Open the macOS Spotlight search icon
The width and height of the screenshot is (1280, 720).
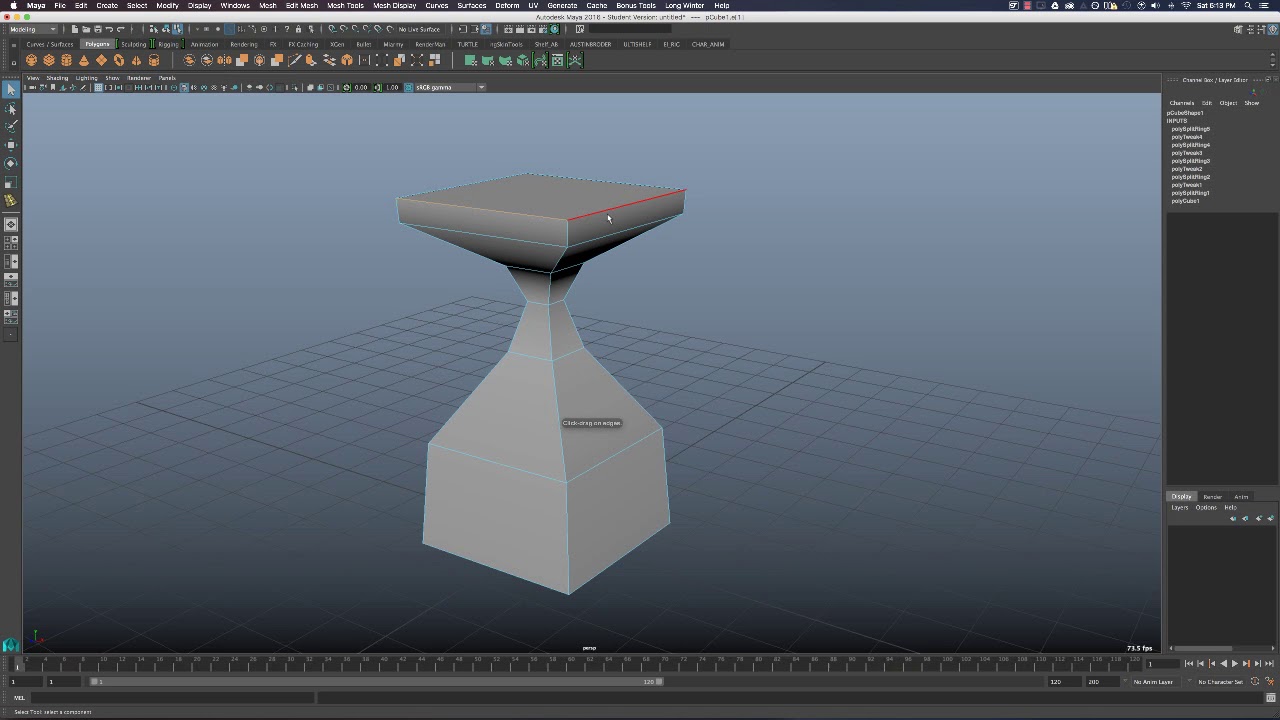click(x=1248, y=5)
